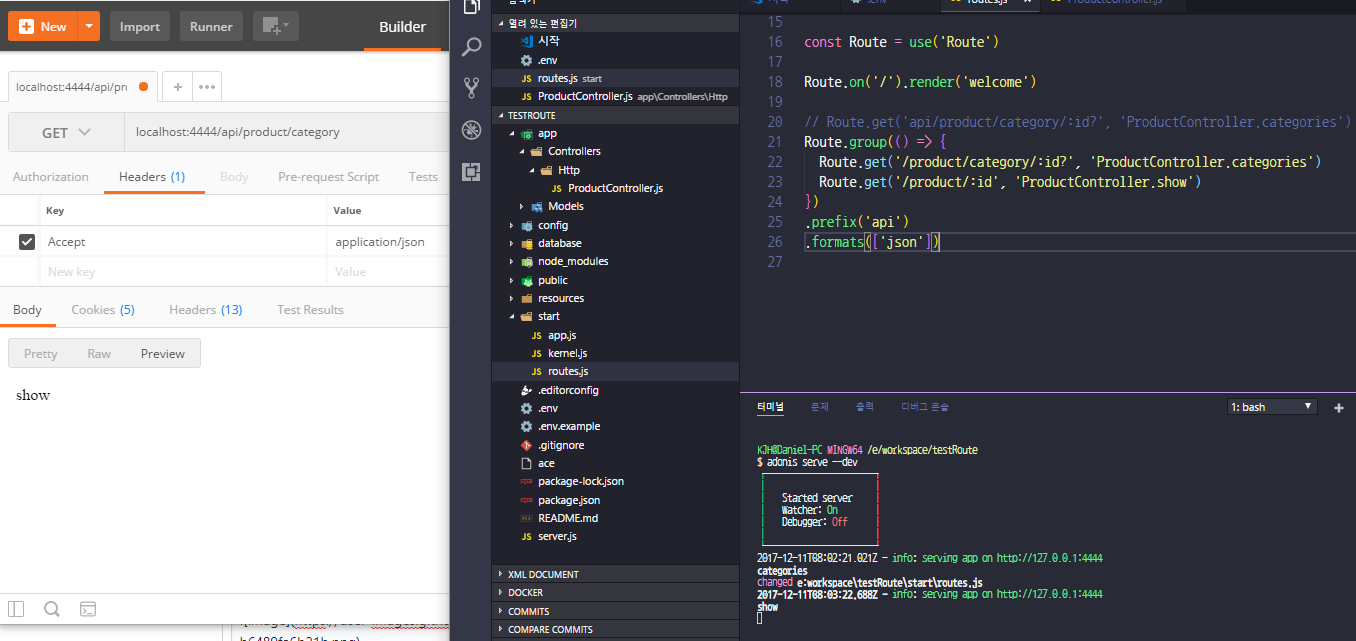The height and width of the screenshot is (641, 1356).
Task: Open the Cookies (5) response tab
Action: (x=103, y=310)
